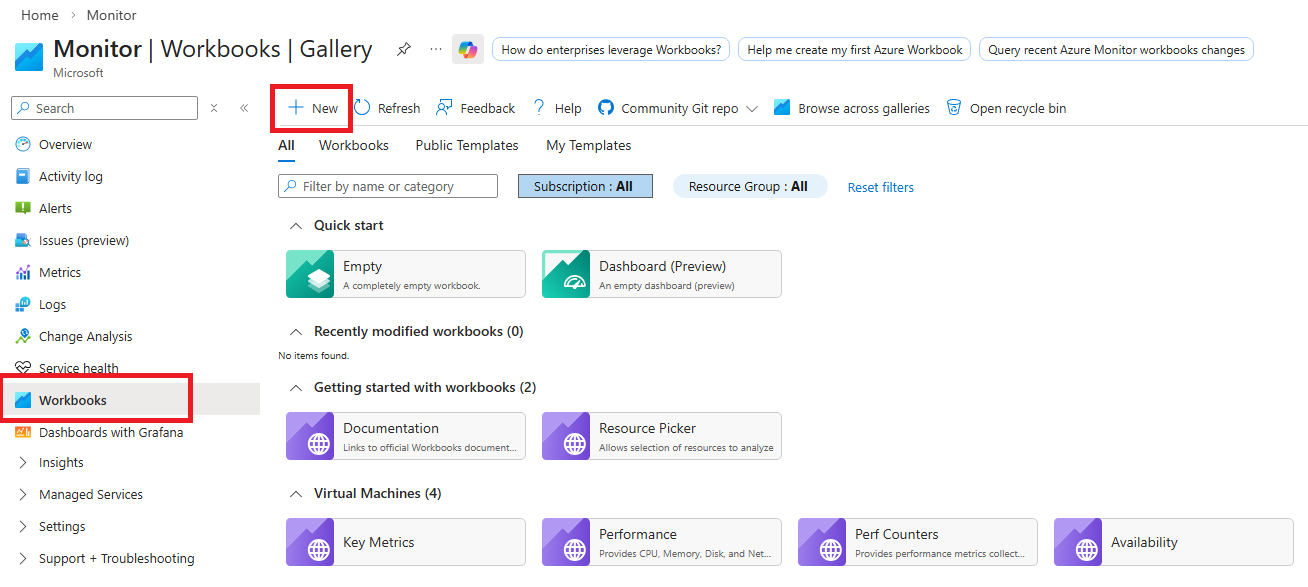1308x587 pixels.
Task: Reset the gallery filters
Action: pyautogui.click(x=879, y=187)
